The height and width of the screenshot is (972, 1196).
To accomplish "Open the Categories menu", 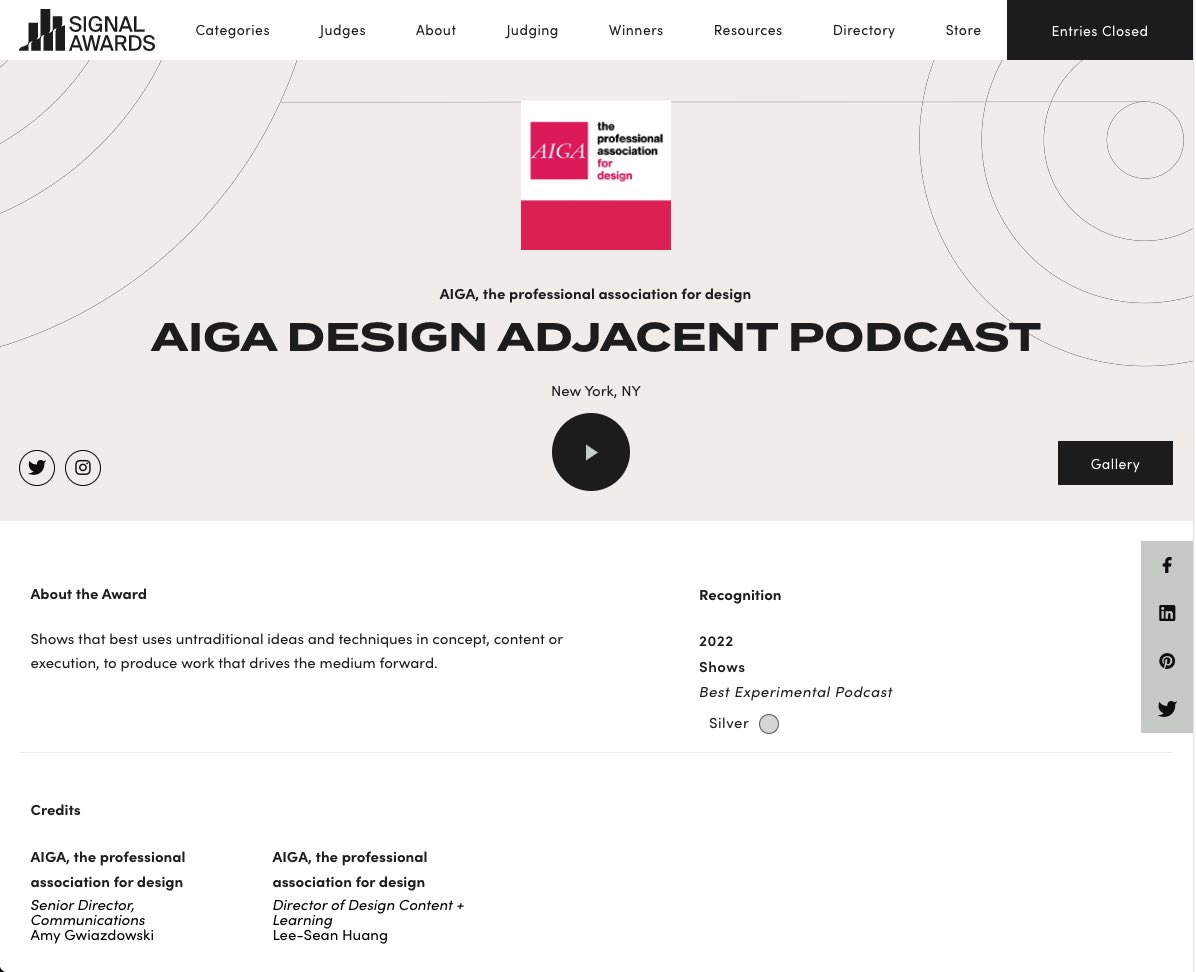I will (233, 31).
